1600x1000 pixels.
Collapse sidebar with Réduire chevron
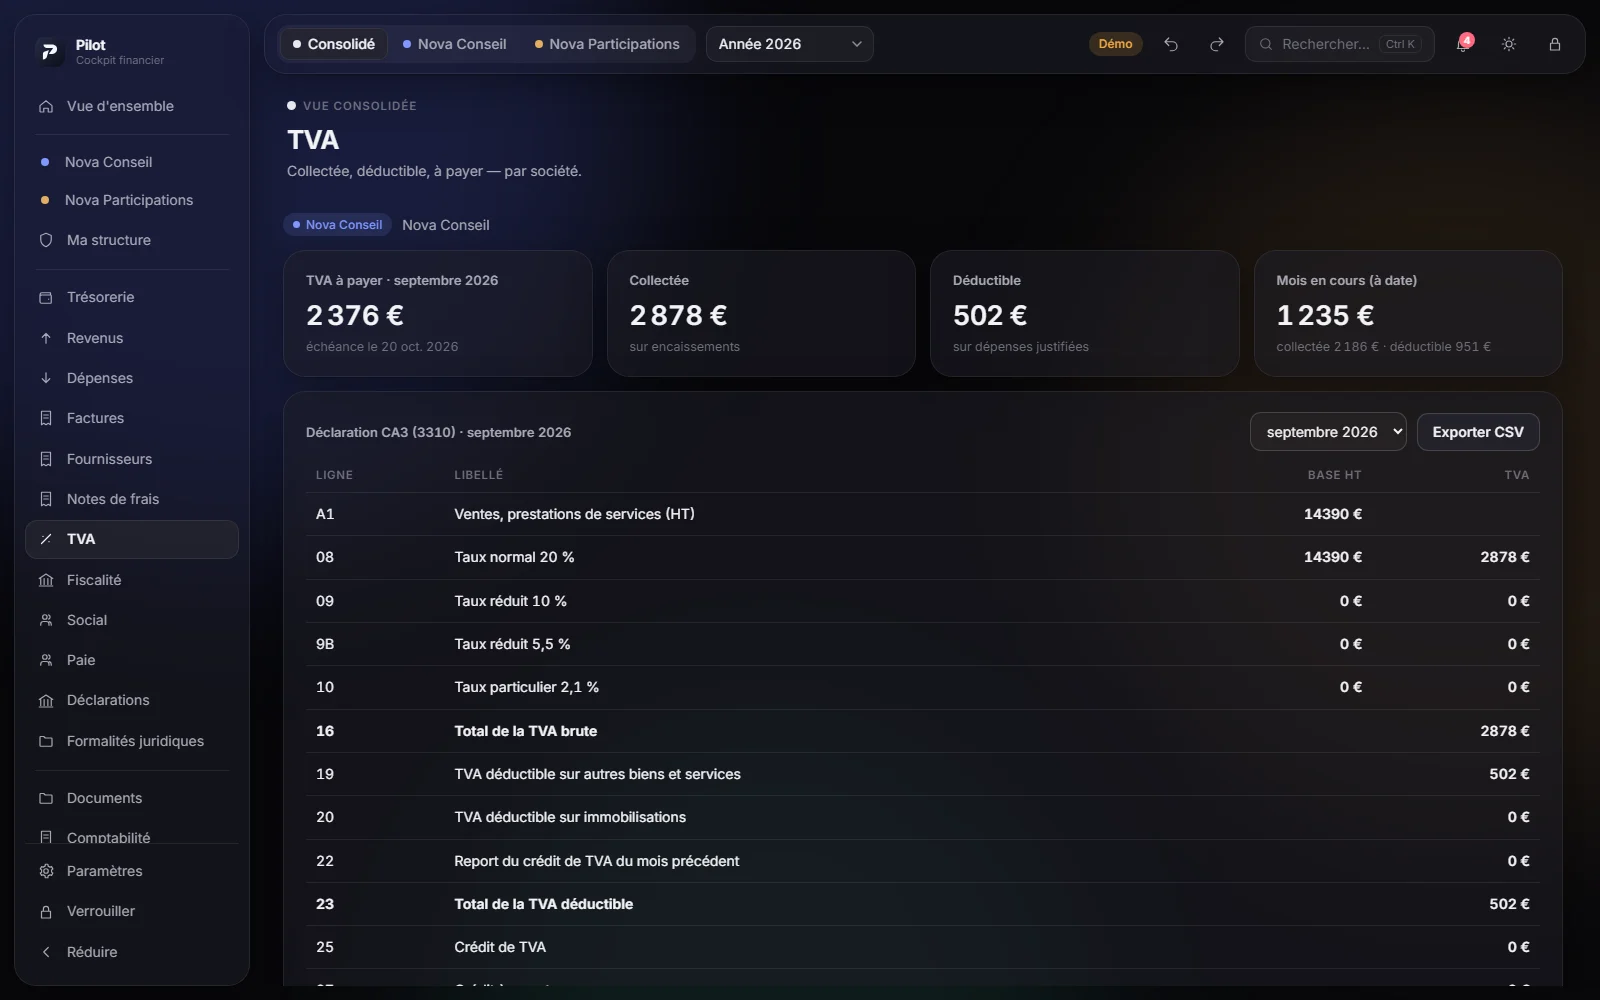46,952
